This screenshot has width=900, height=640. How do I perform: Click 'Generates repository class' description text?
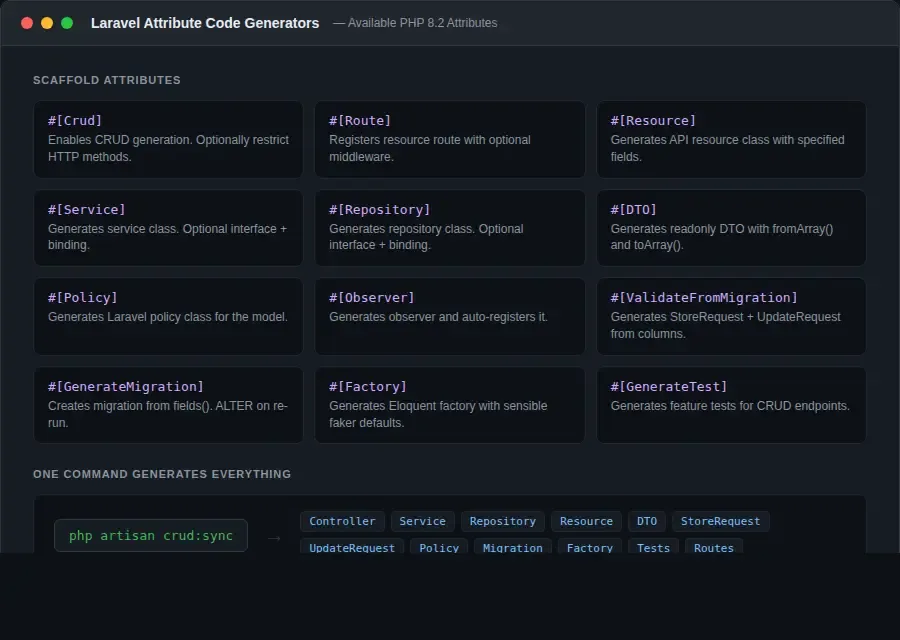(x=426, y=236)
